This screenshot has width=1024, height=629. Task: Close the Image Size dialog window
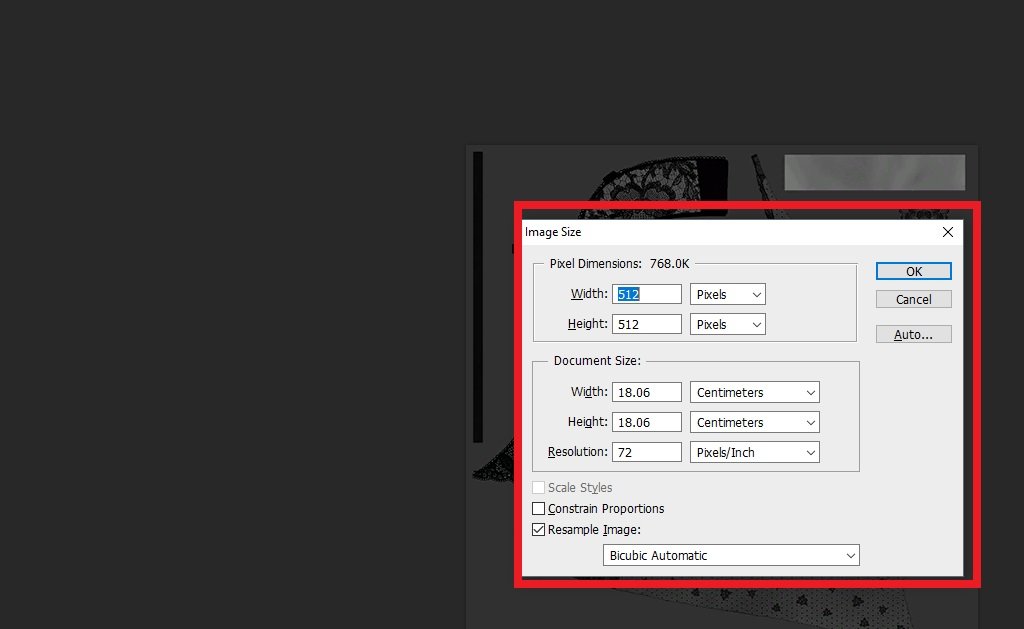coord(948,232)
